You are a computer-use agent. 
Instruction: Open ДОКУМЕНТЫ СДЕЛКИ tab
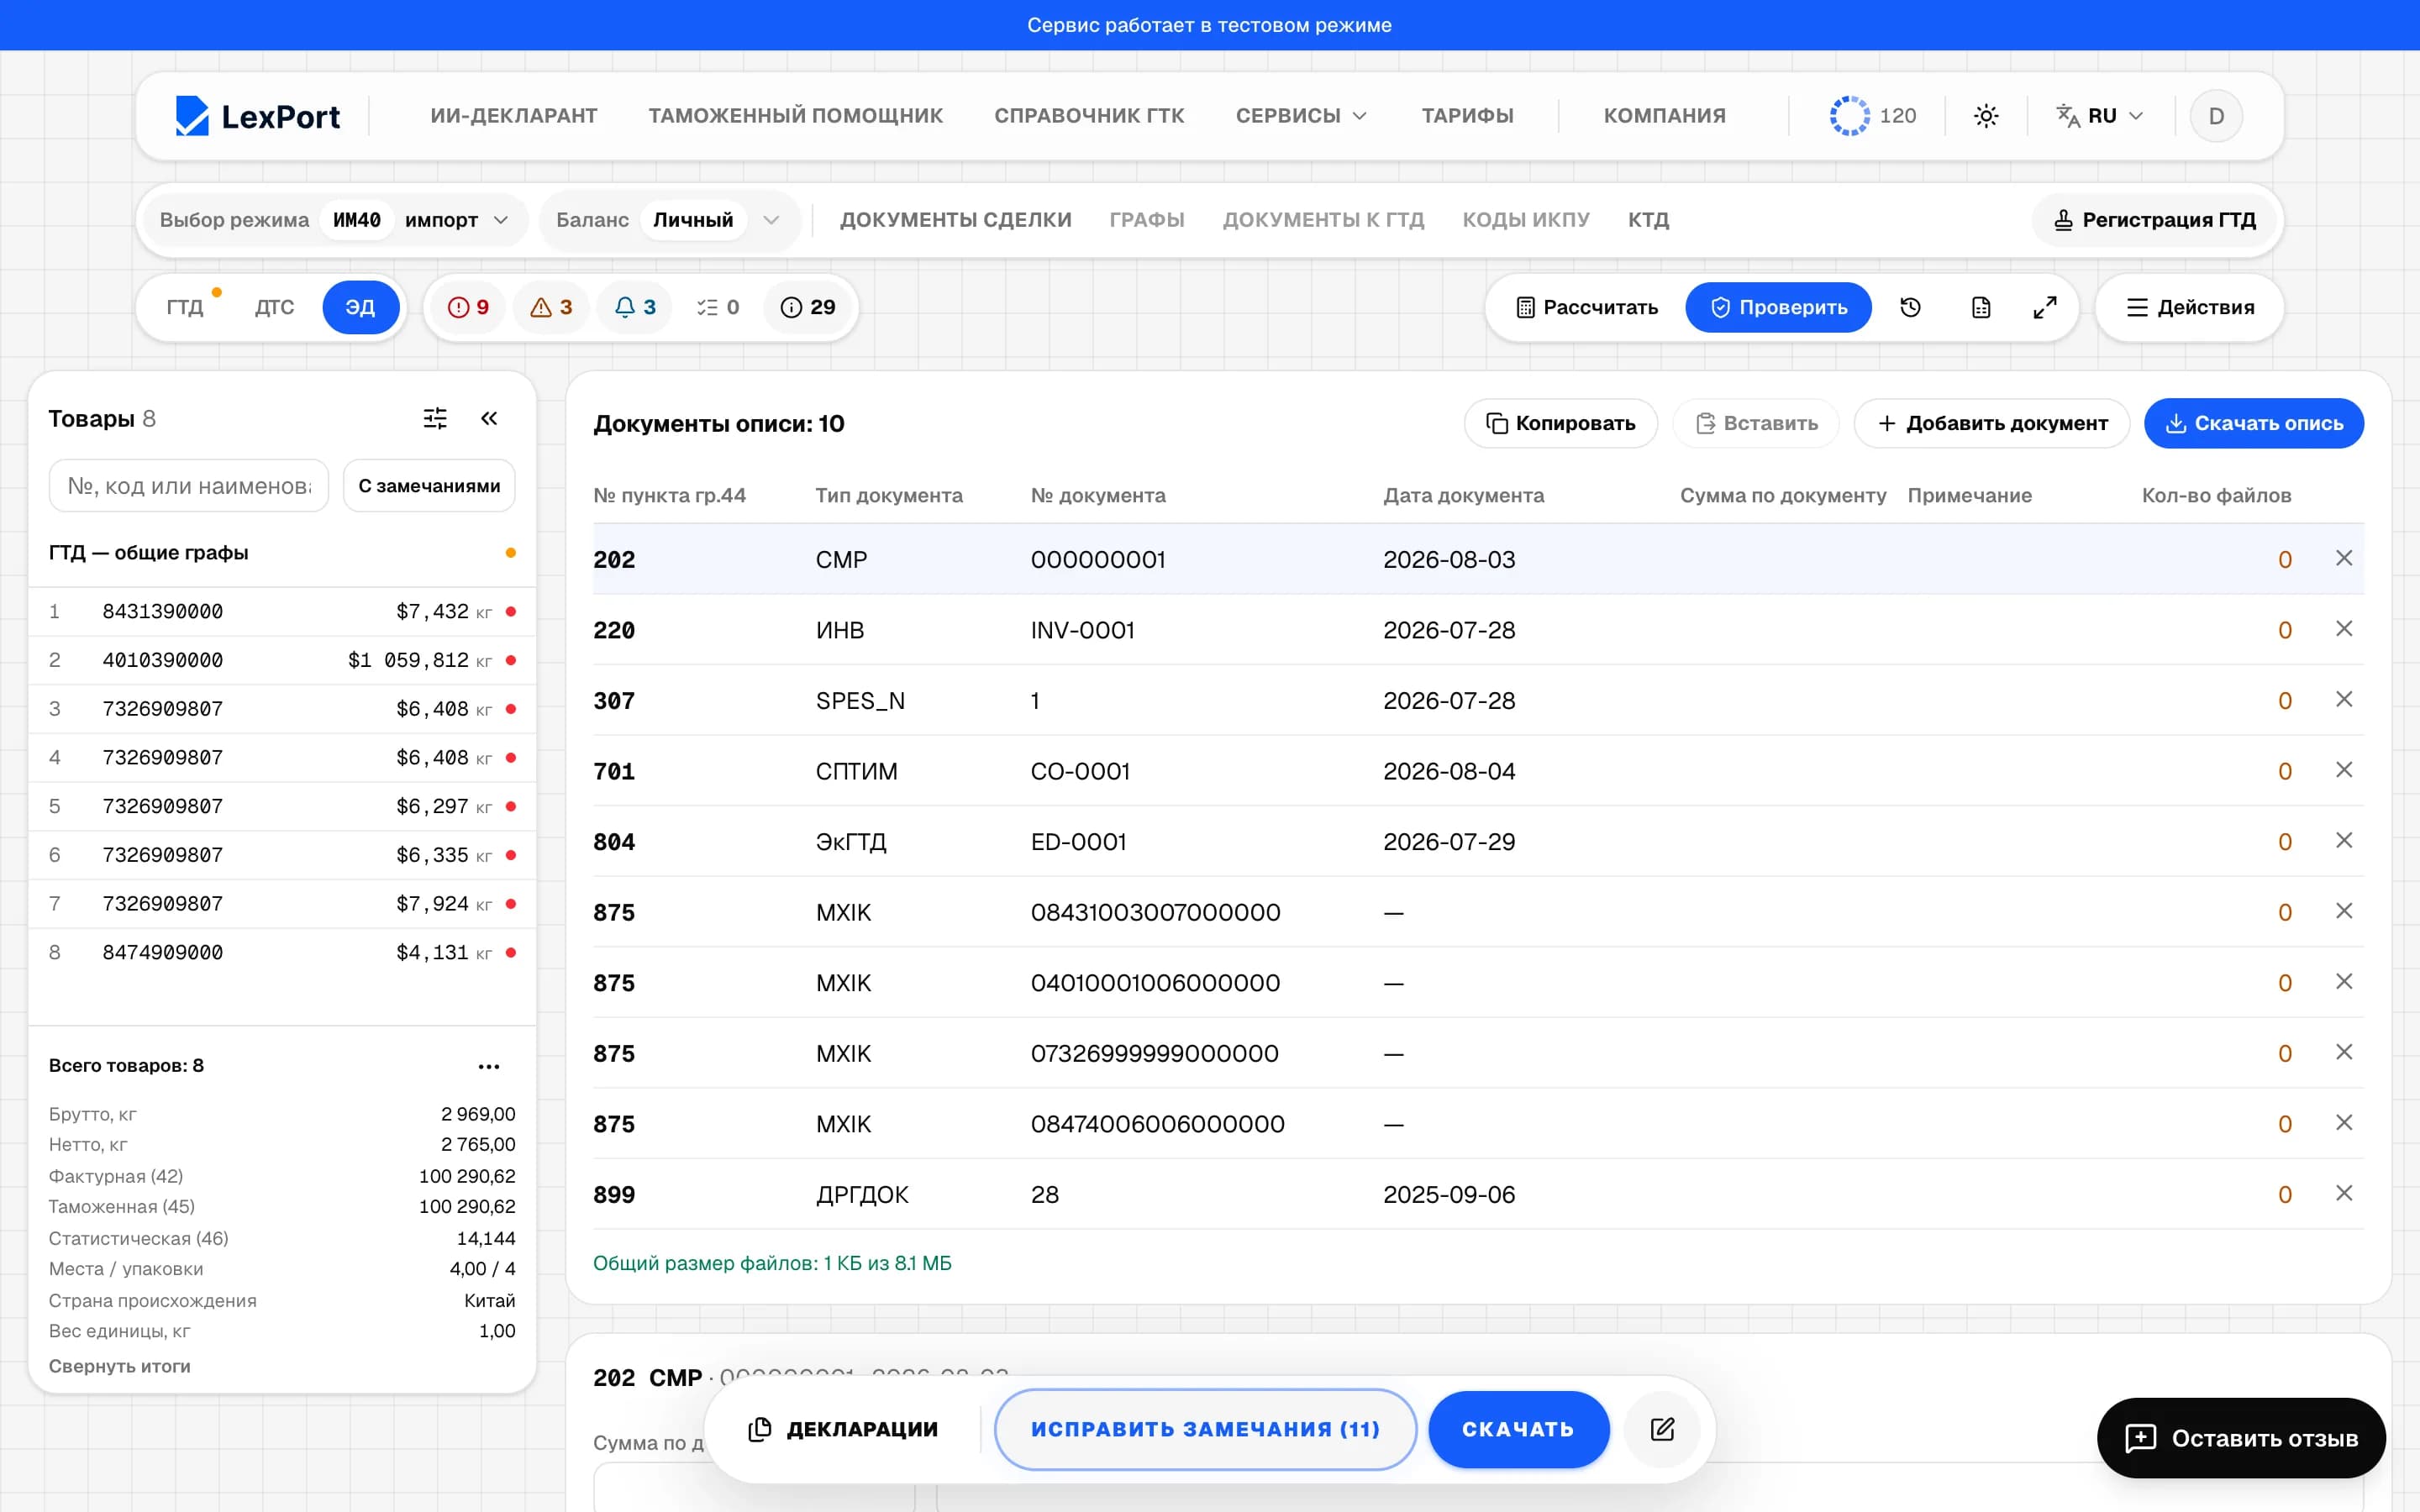point(955,220)
